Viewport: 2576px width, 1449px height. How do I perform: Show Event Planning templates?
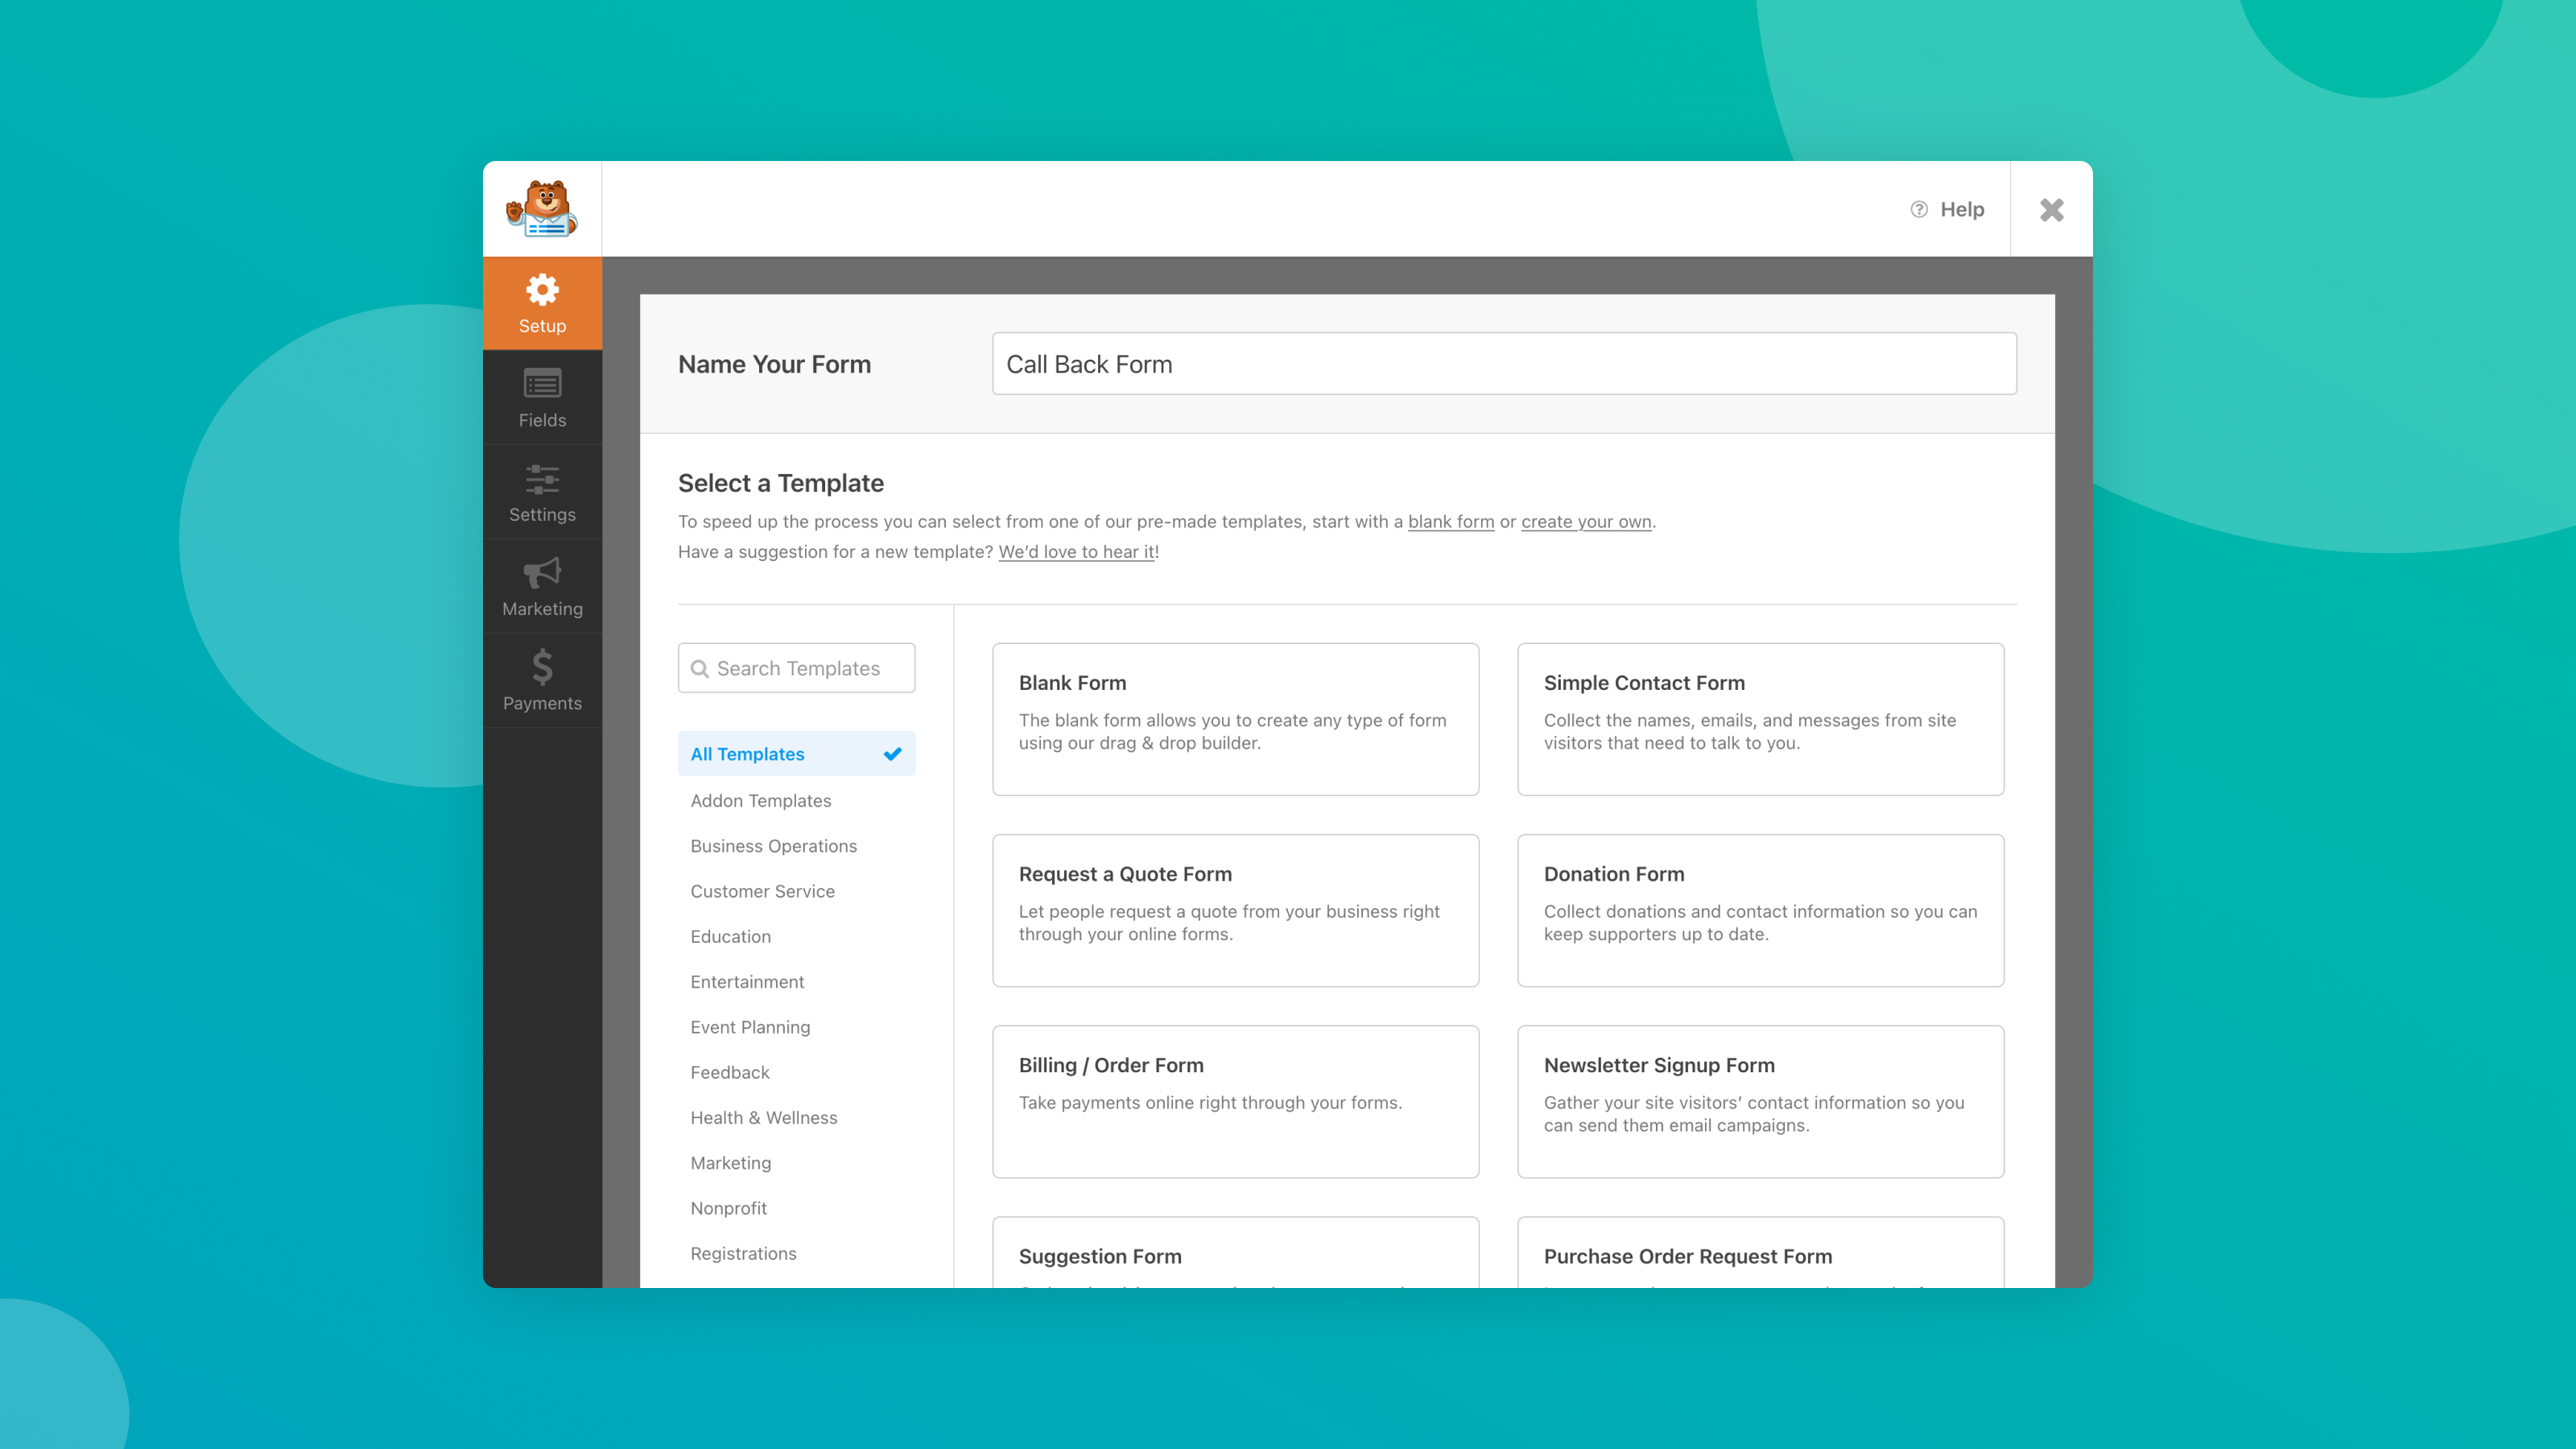(750, 1026)
